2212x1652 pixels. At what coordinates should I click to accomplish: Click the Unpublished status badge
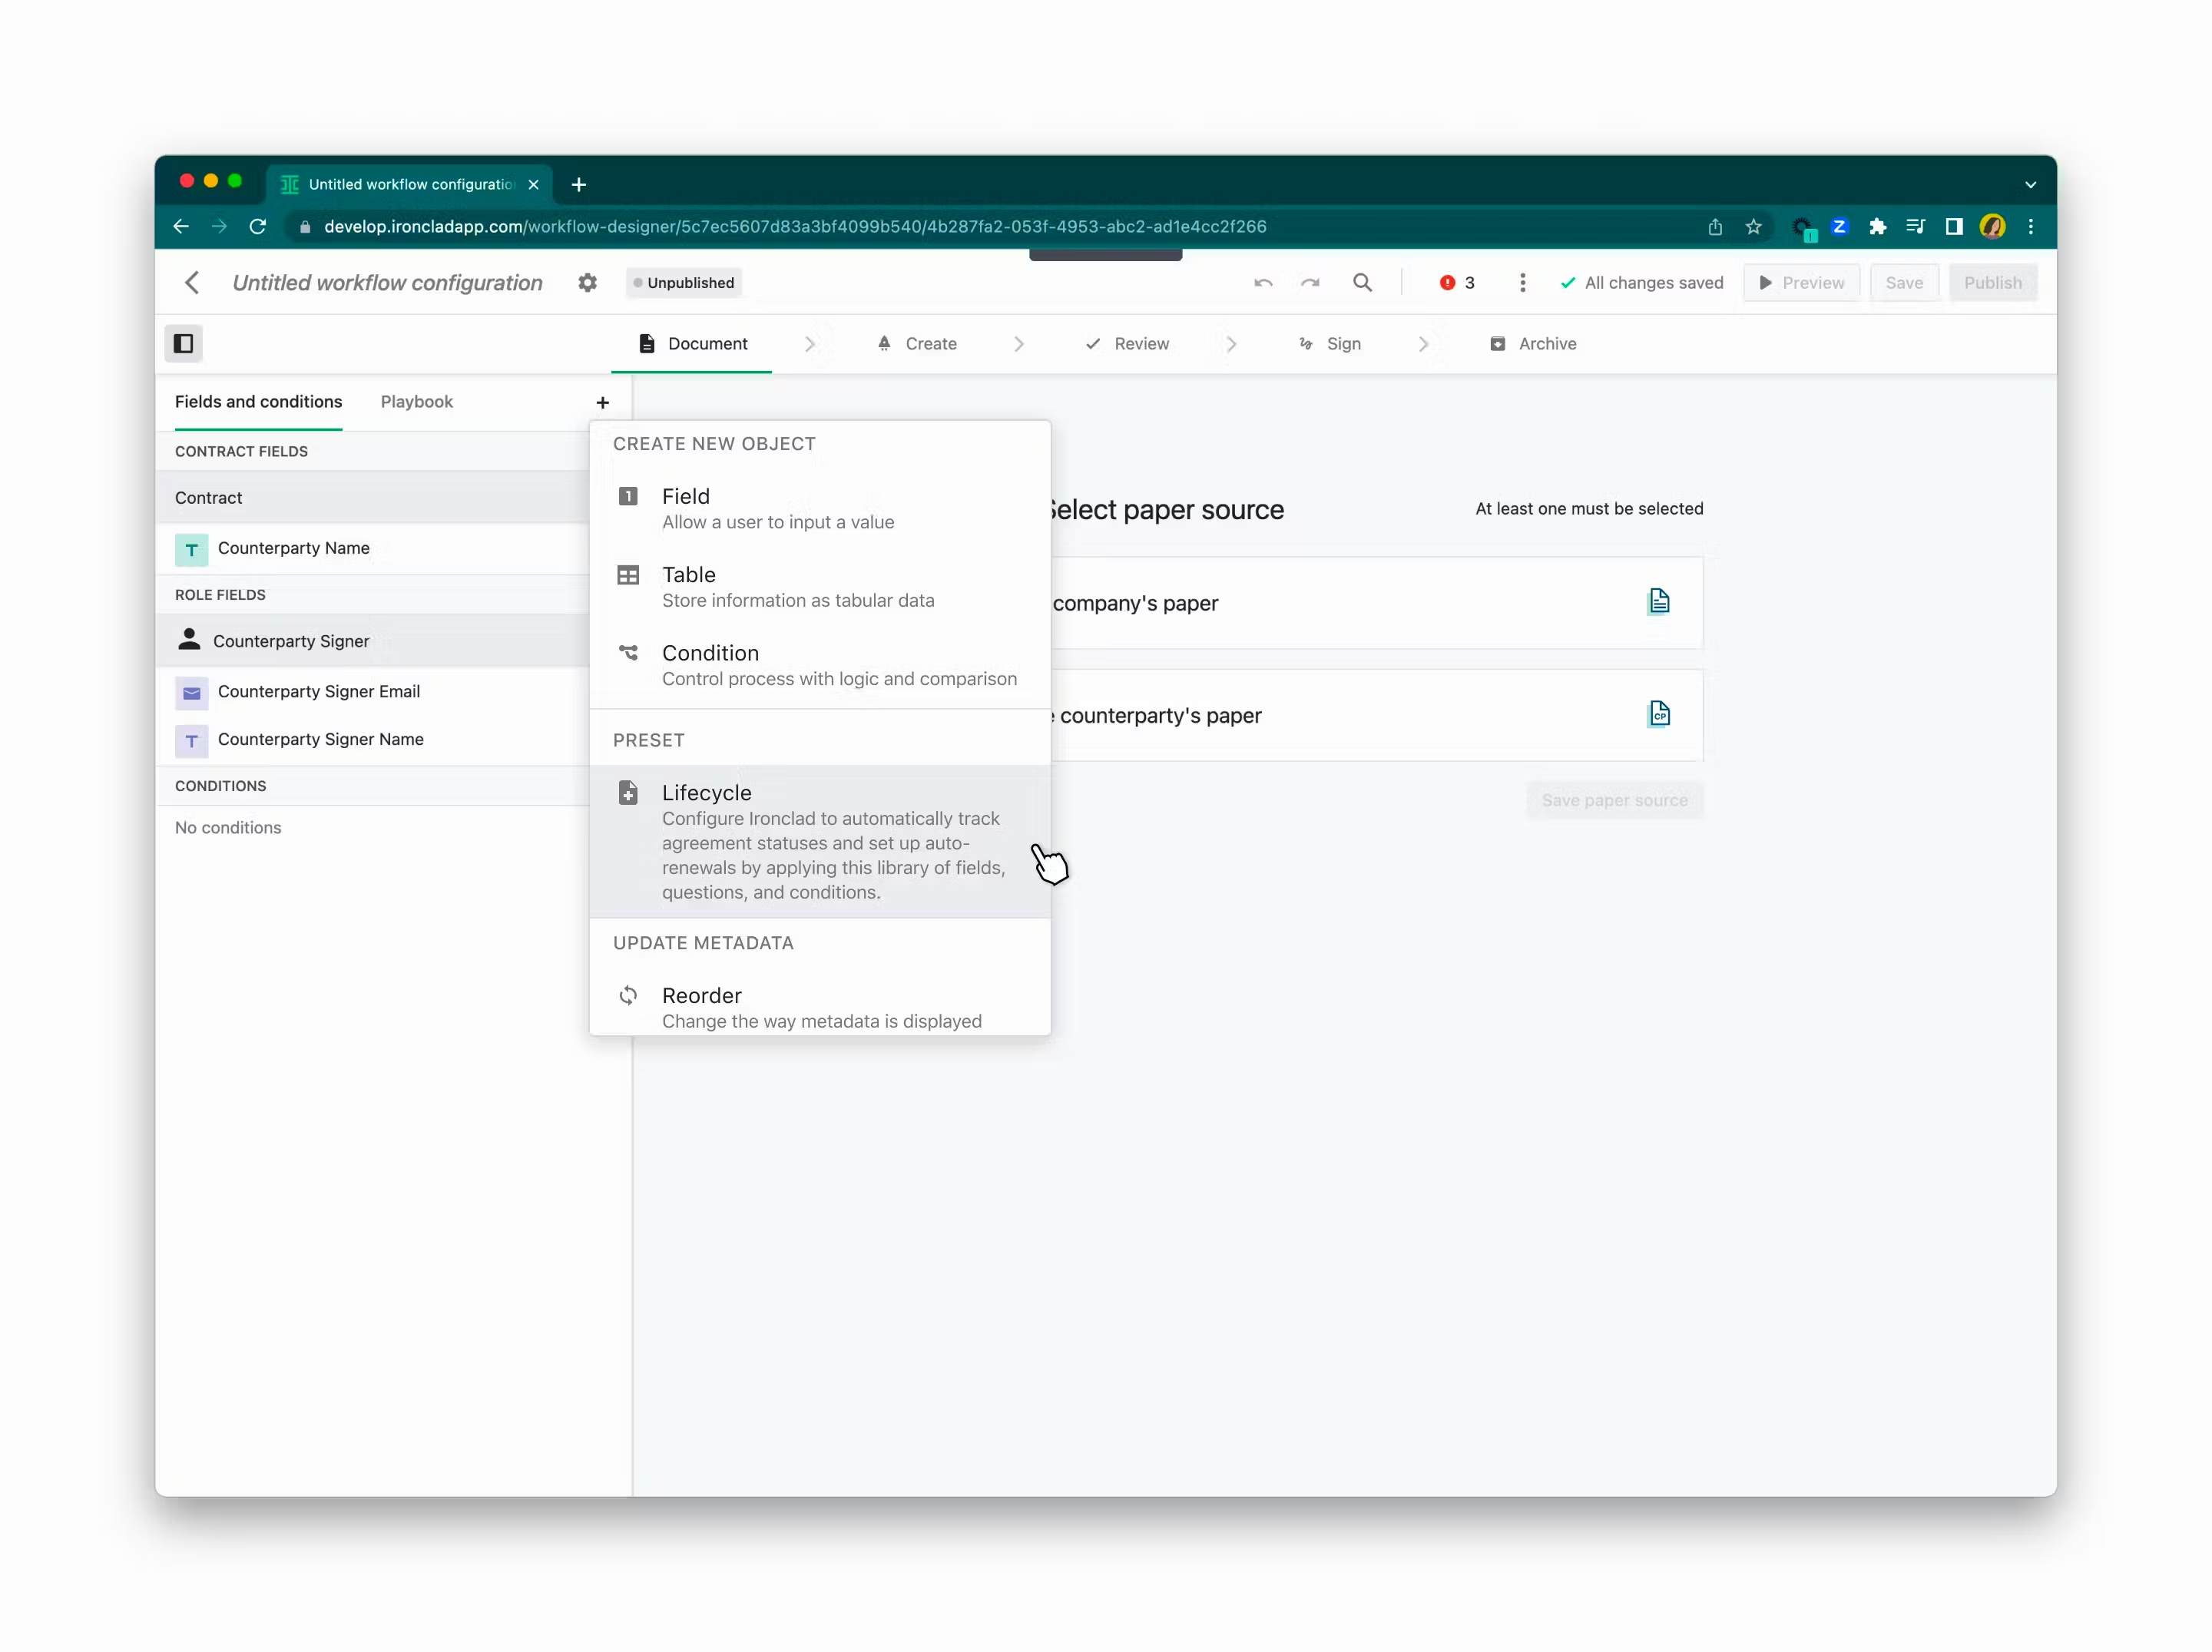coord(684,283)
